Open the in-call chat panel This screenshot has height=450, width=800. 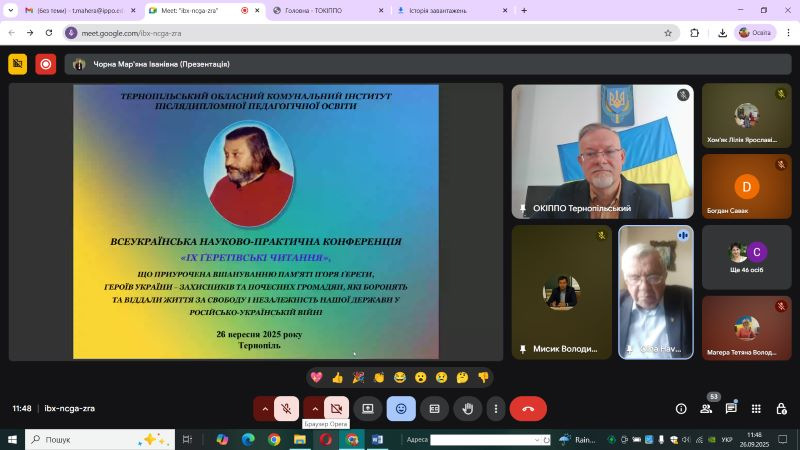(731, 408)
